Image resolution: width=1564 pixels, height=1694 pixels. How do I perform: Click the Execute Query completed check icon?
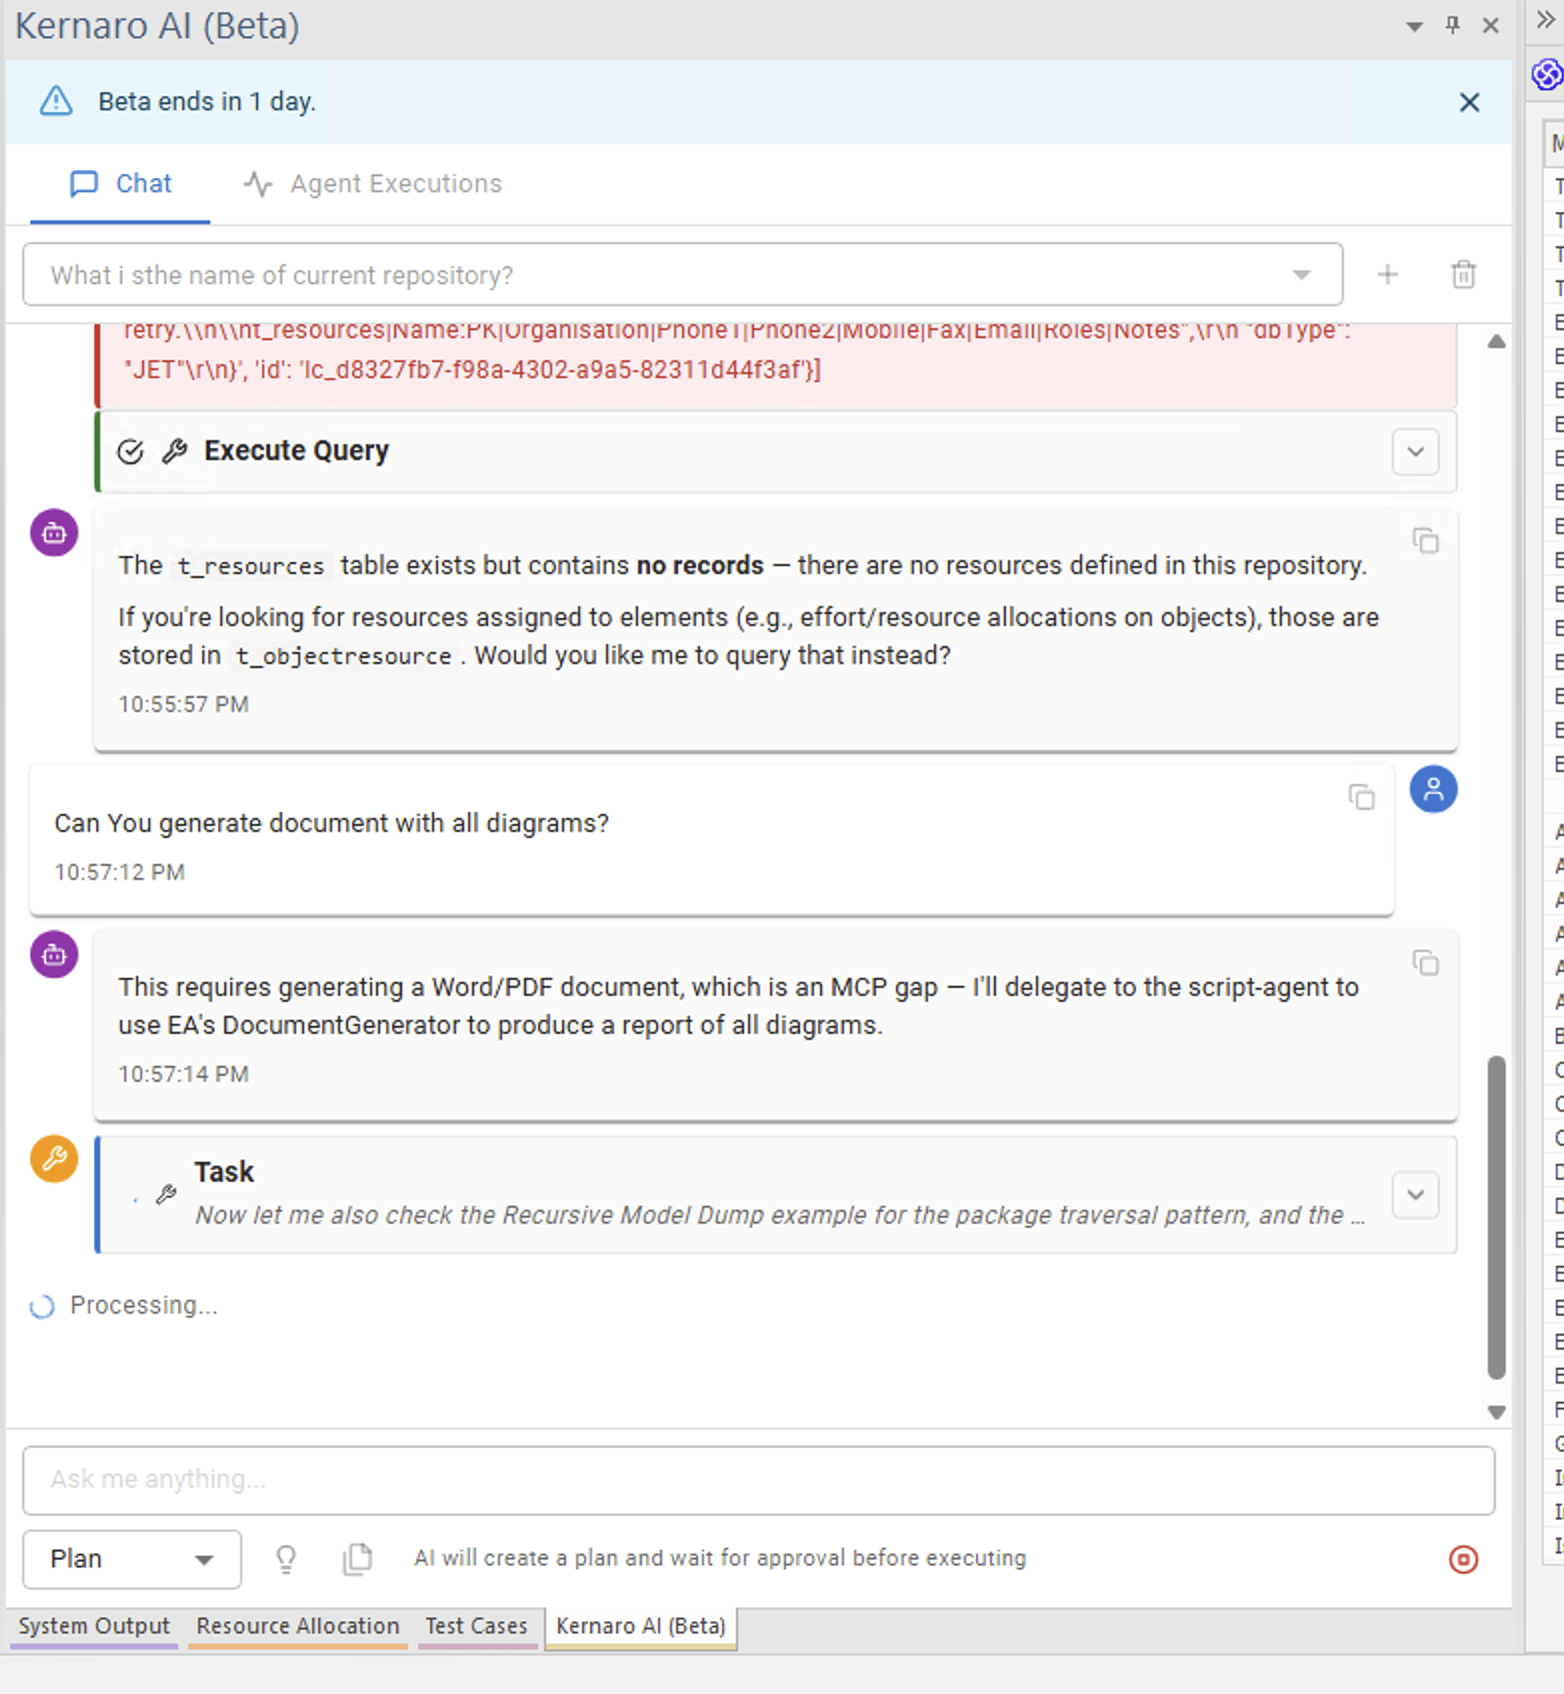[131, 452]
